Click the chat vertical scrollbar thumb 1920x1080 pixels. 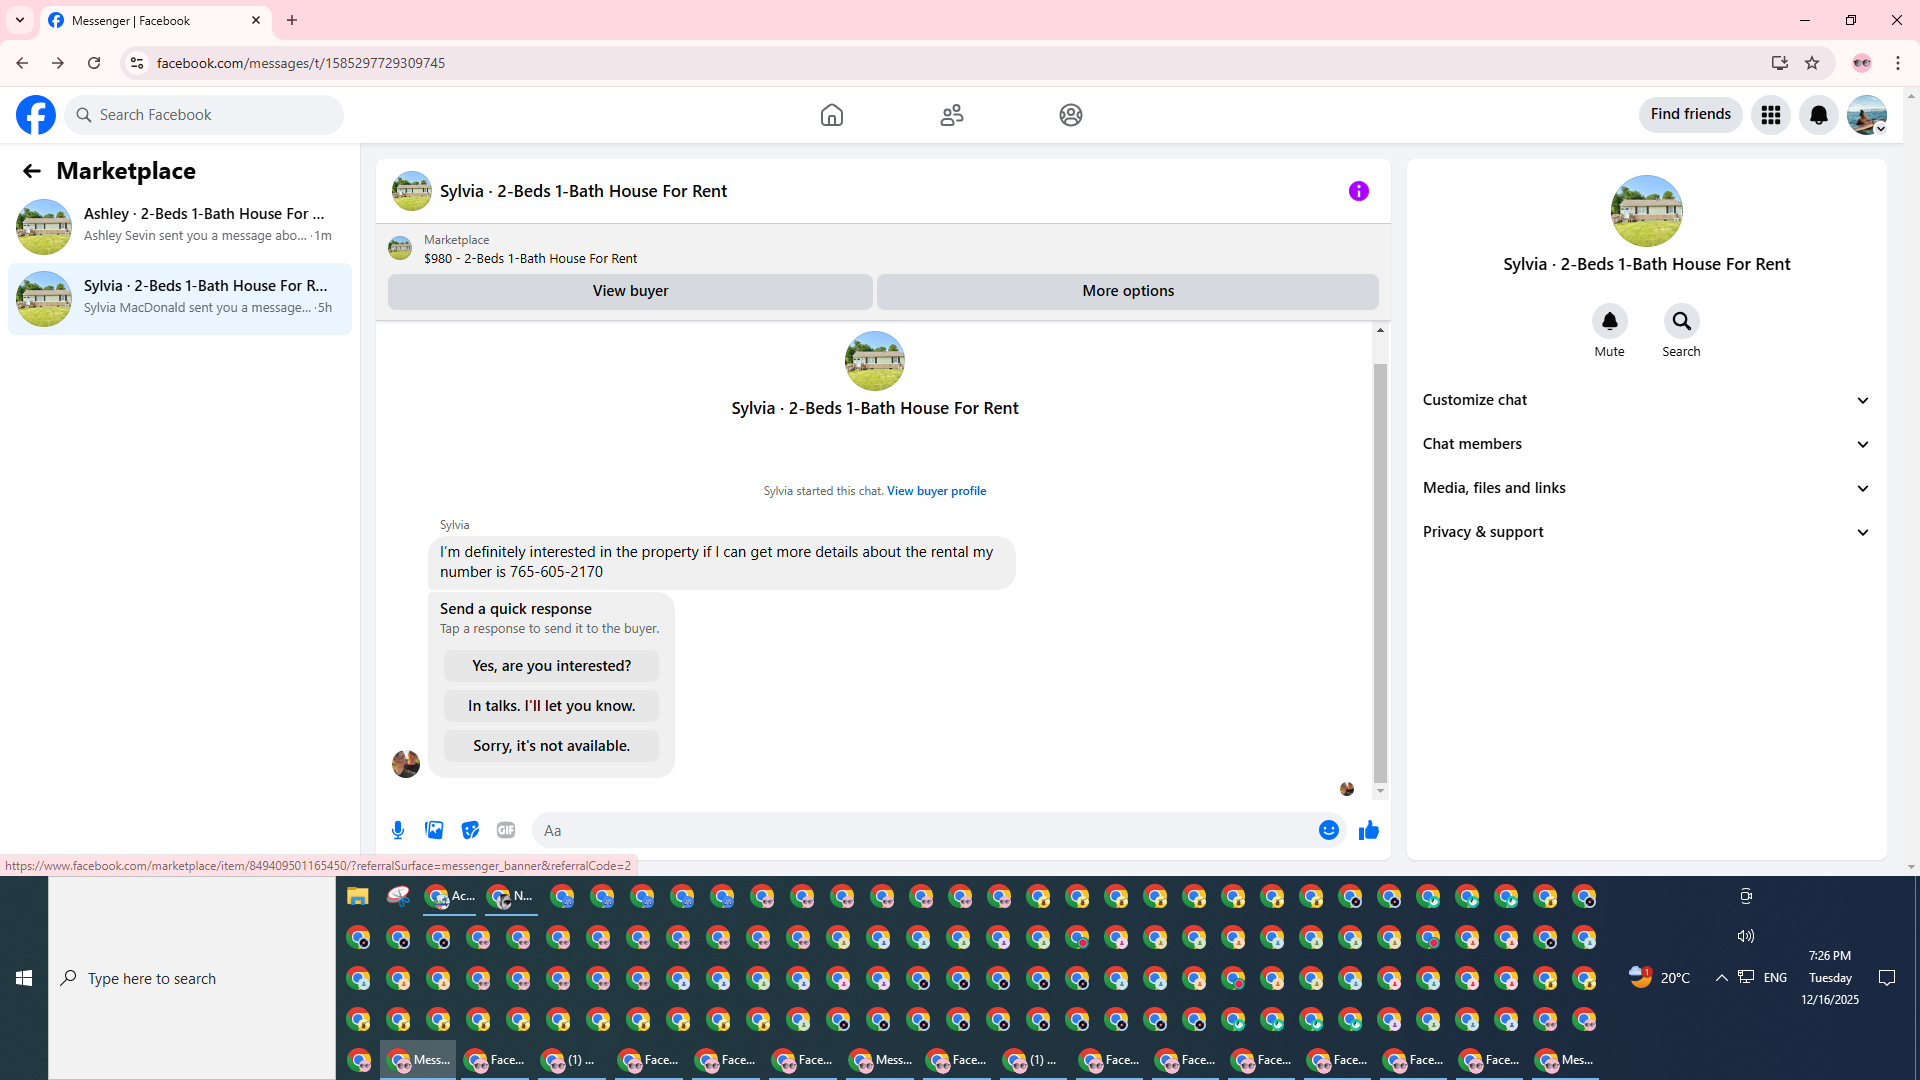click(1380, 572)
